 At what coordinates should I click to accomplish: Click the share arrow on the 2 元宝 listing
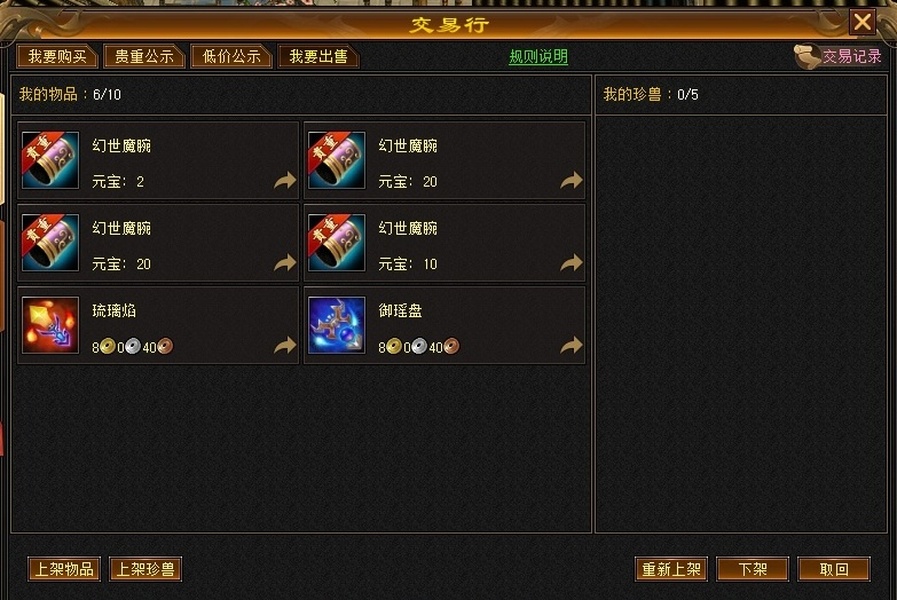click(285, 181)
